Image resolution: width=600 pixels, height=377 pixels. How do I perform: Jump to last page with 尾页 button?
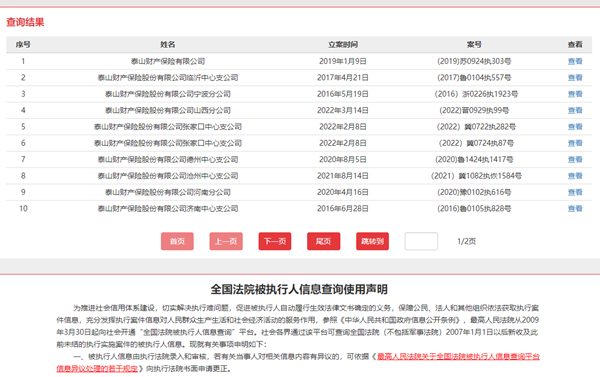click(x=323, y=241)
